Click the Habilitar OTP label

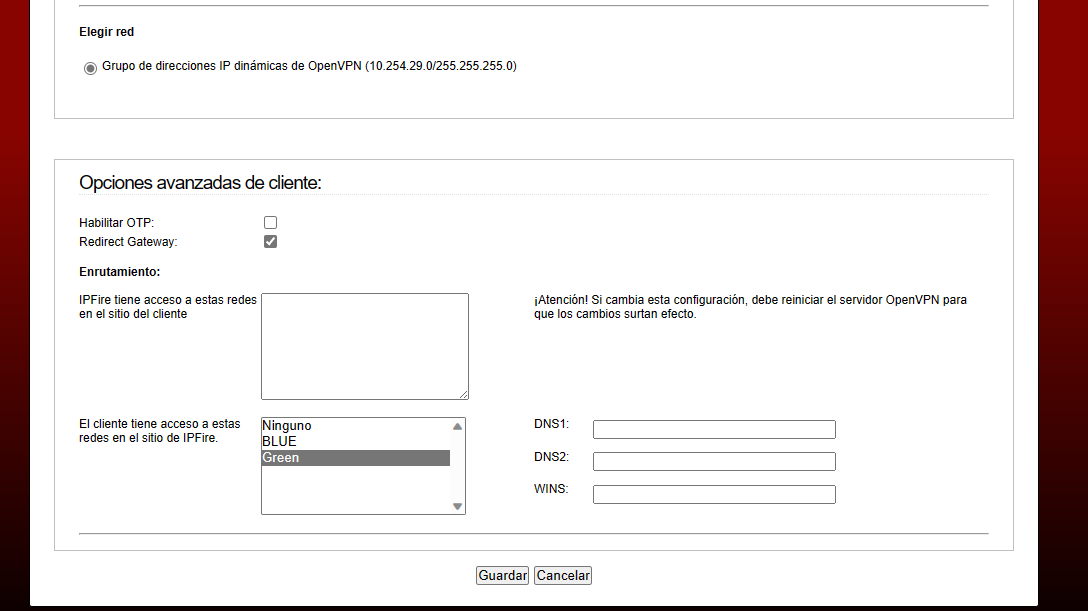click(x=117, y=223)
